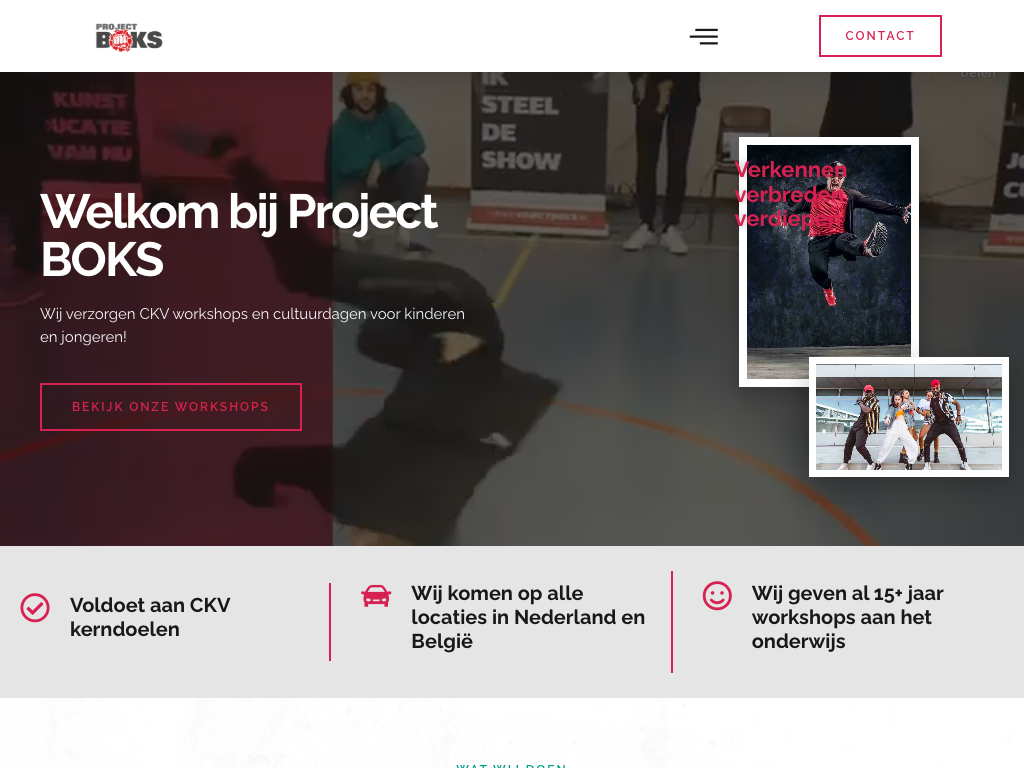
Task: Open the jumping dancer image
Action: [829, 261]
